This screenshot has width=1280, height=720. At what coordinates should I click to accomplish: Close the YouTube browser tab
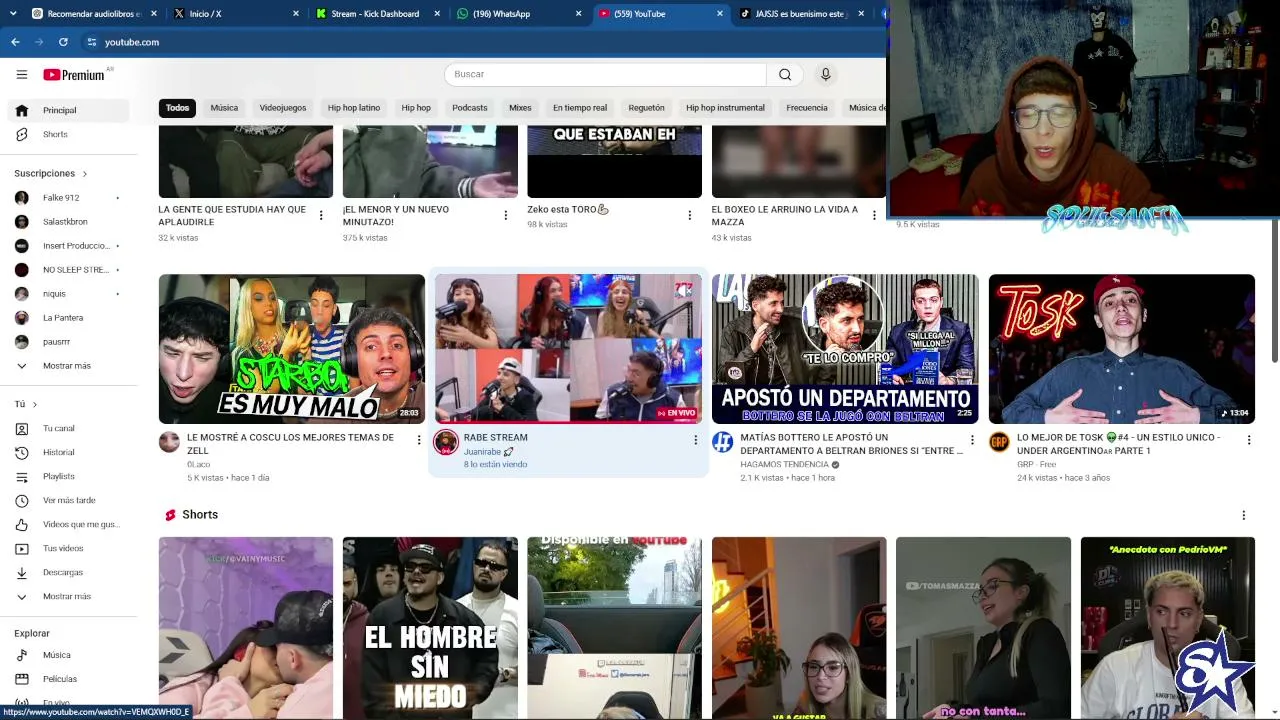[720, 14]
